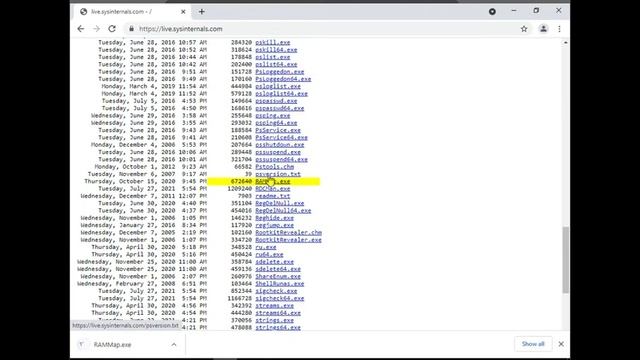640x360 pixels.
Task: Click the 672640 file size text
Action: [241, 182]
